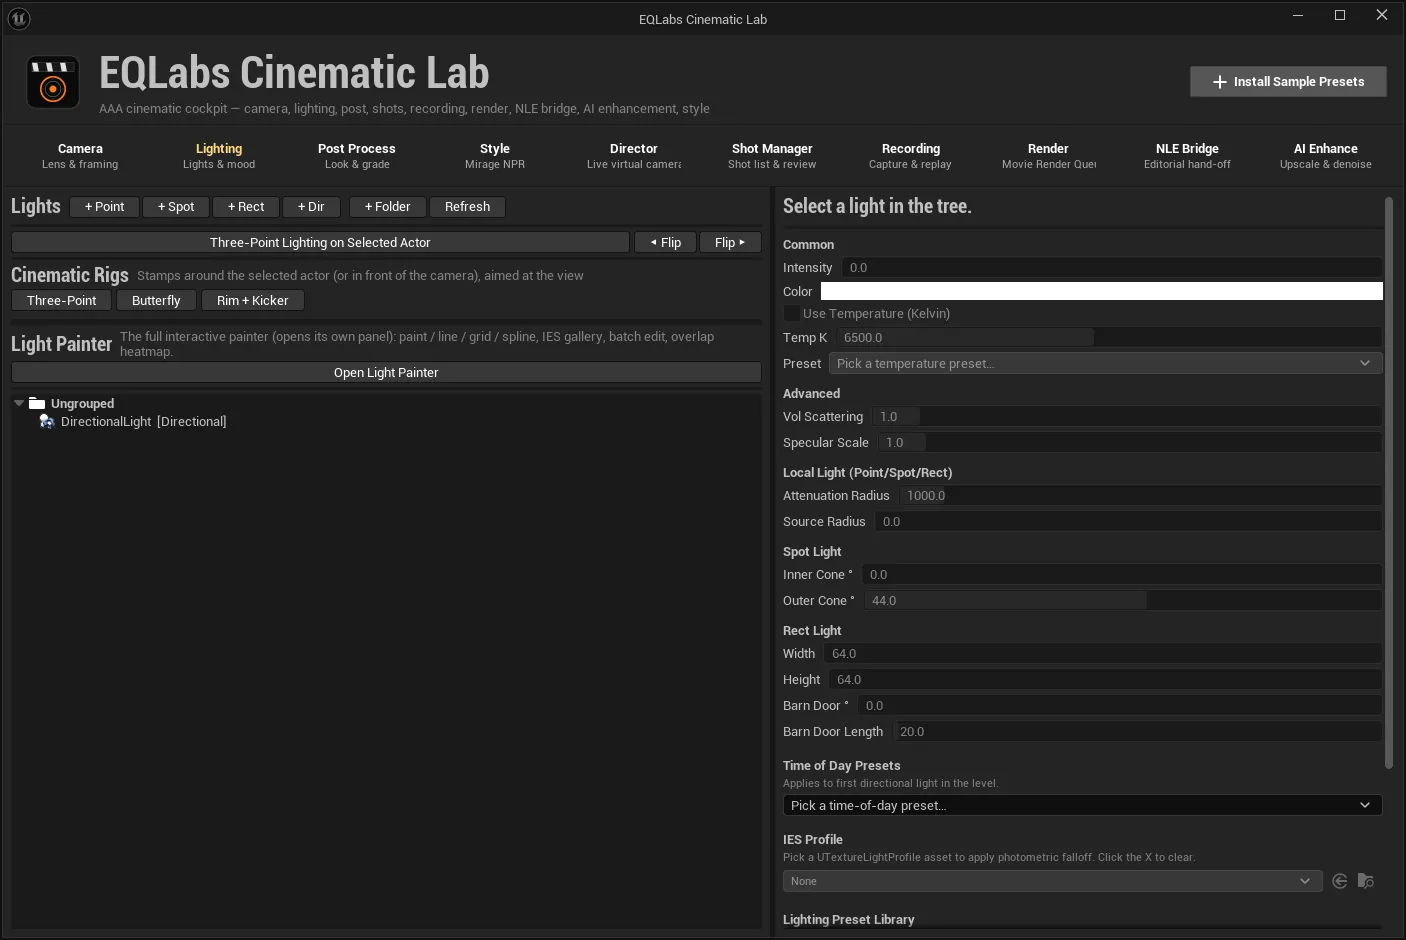
Task: Add a rect light with + Rect
Action: 246,207
